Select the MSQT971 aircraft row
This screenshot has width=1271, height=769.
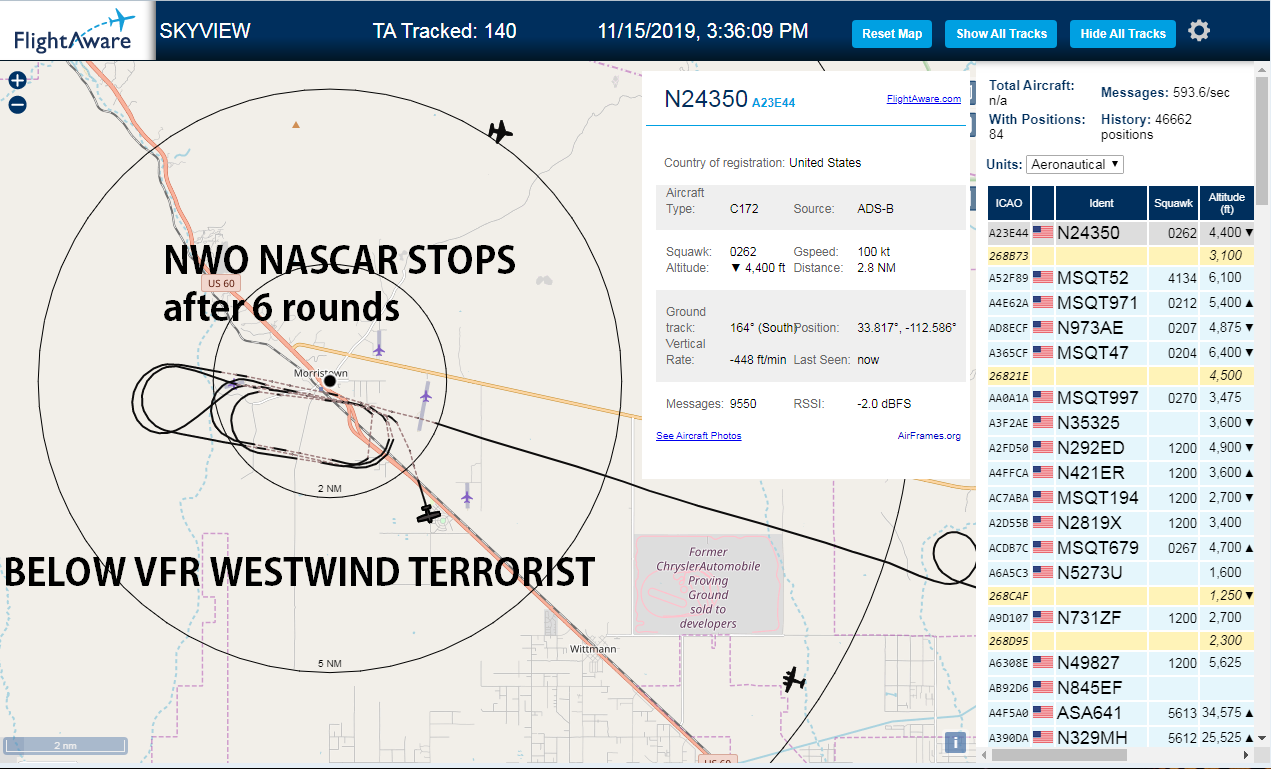[x=1121, y=302]
